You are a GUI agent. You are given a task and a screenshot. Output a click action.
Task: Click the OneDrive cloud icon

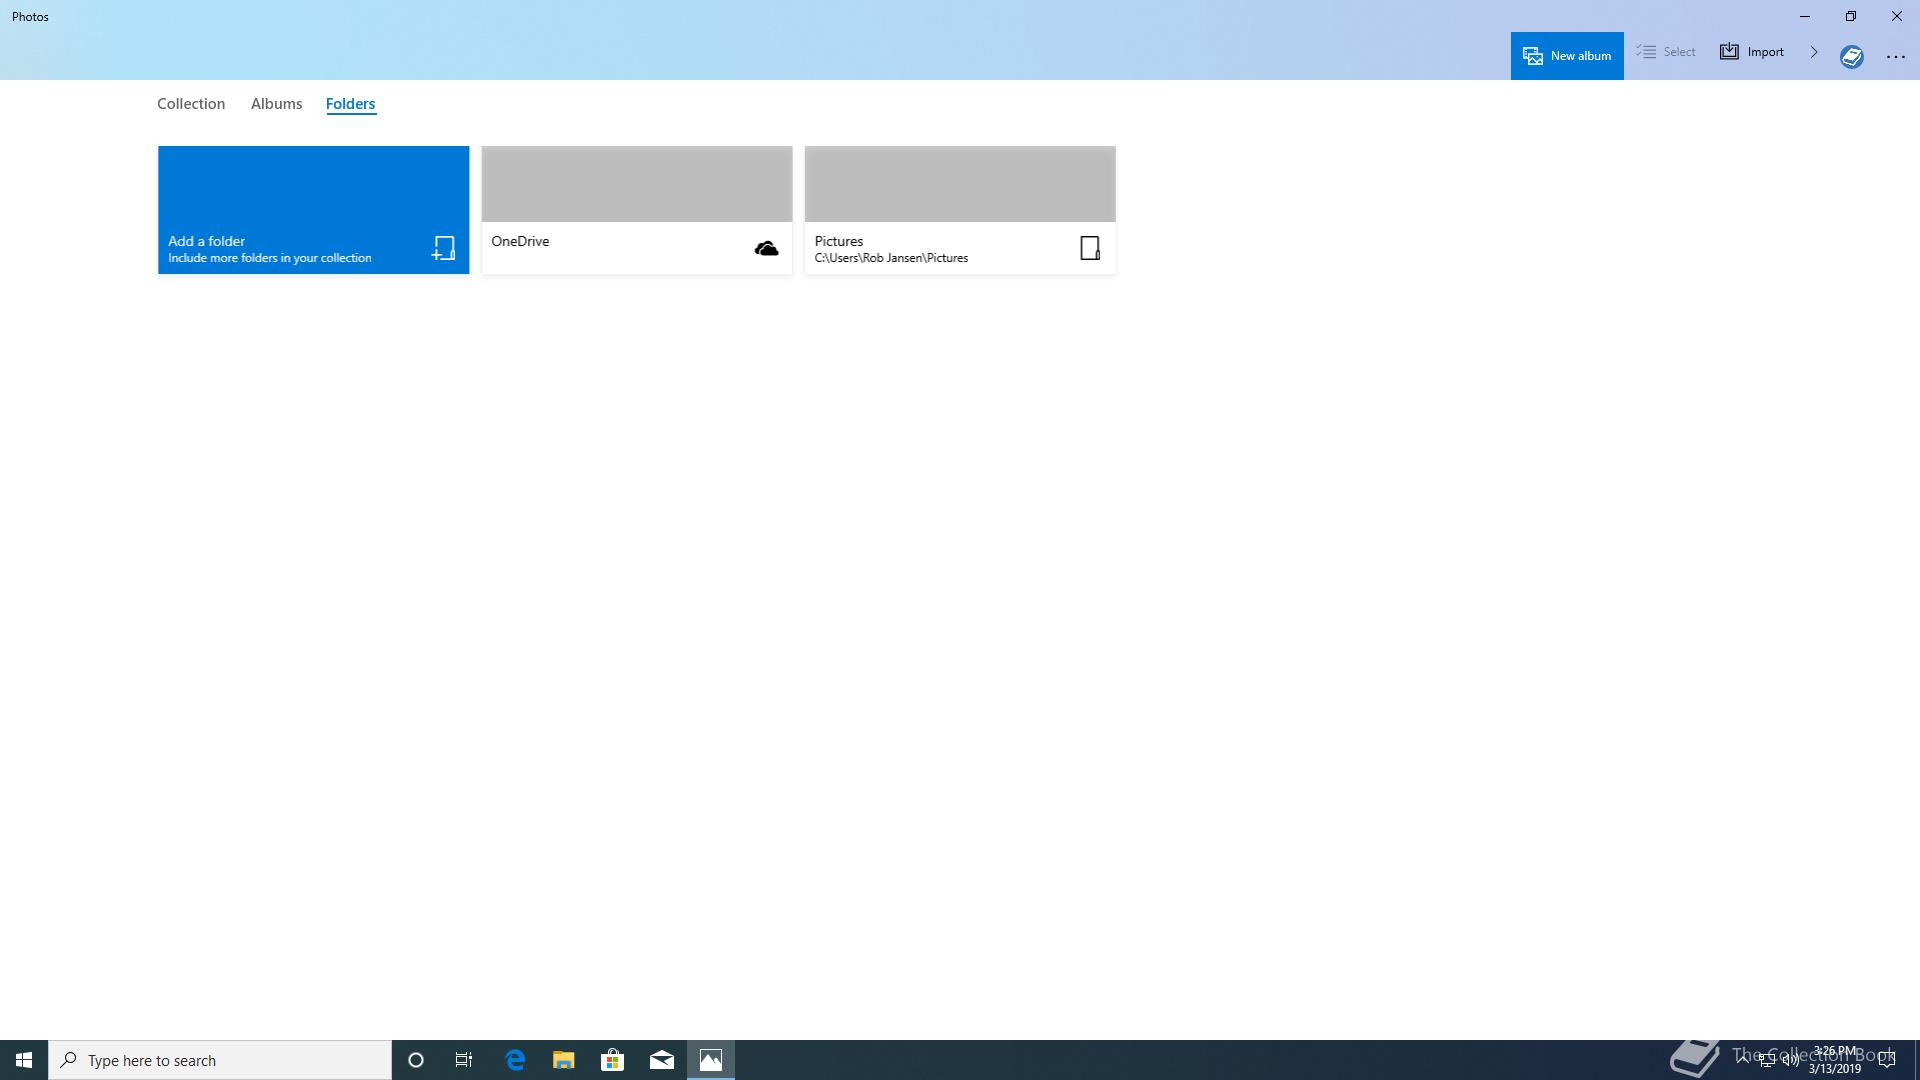coord(766,248)
